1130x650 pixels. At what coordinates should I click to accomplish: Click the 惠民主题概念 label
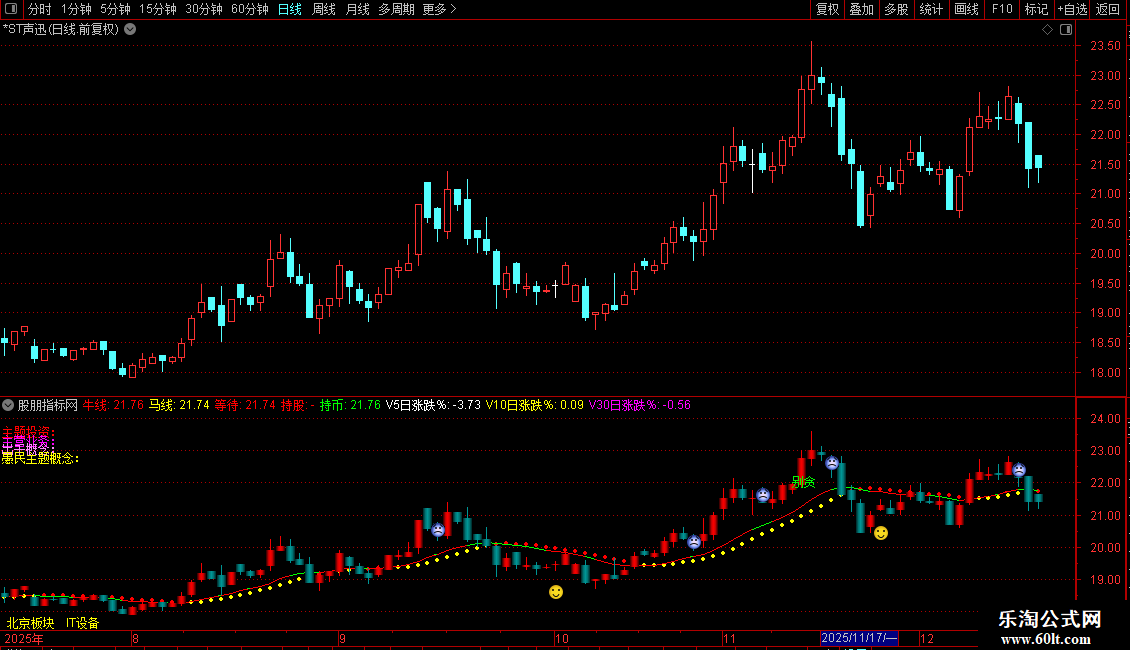40,458
